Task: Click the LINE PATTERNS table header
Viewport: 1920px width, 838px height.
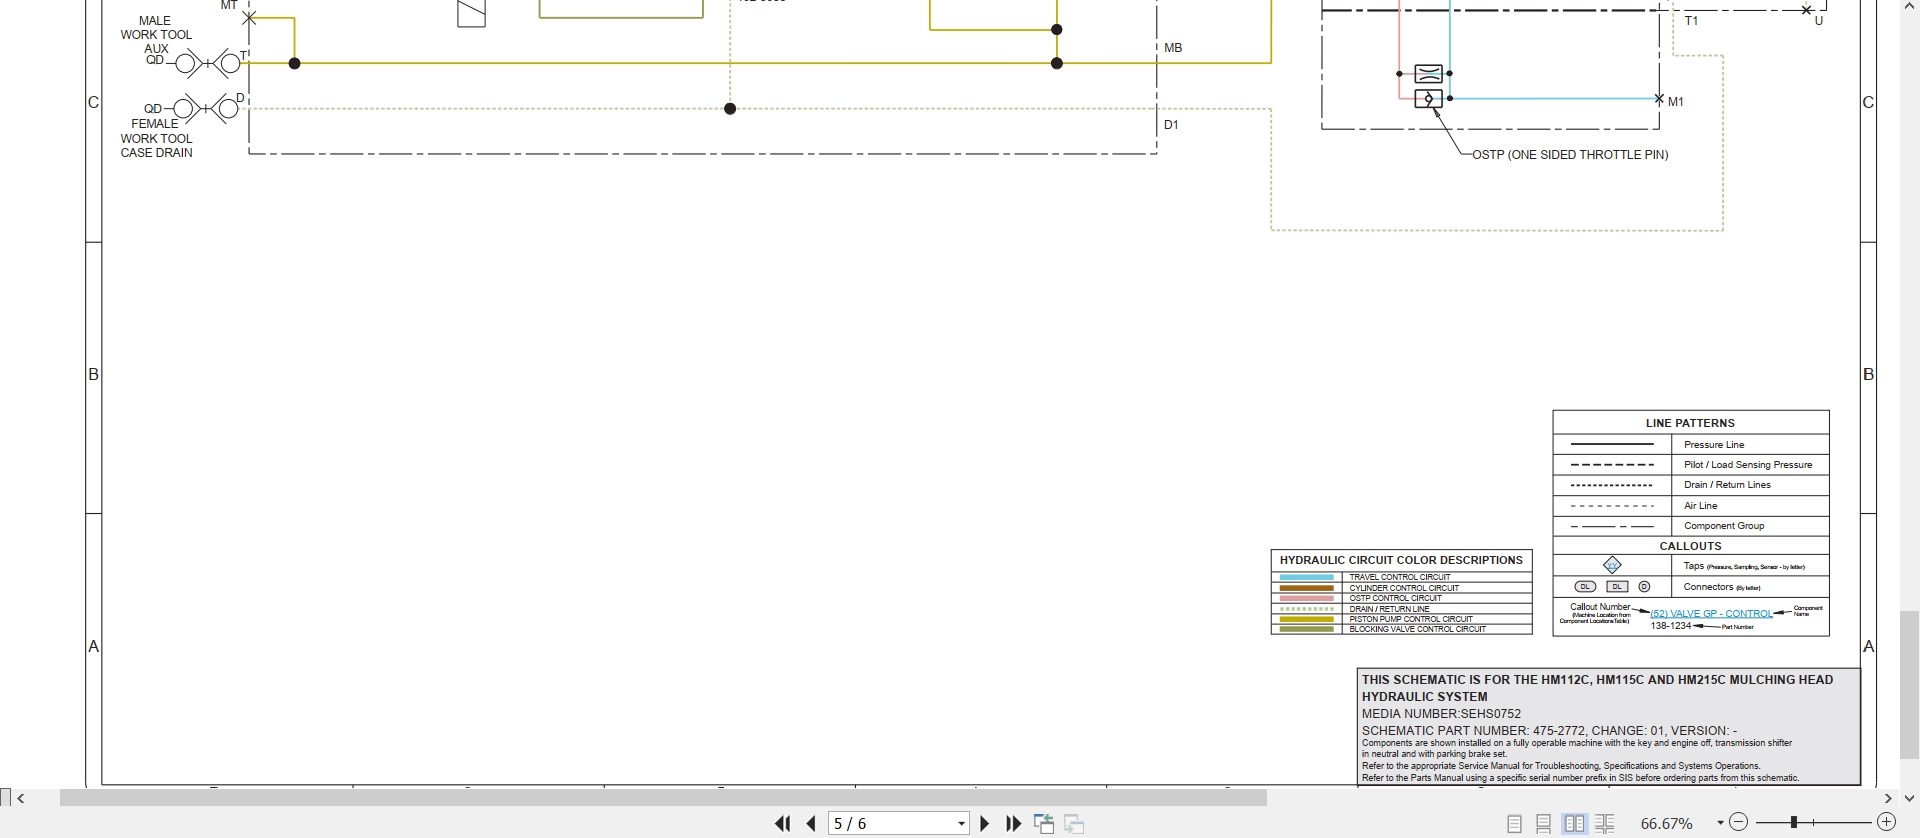Action: pos(1690,423)
